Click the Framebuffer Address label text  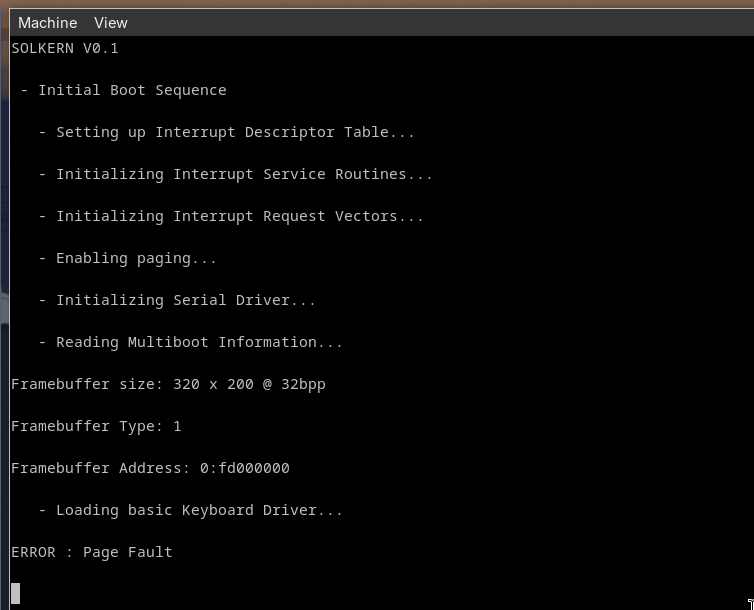coord(101,468)
